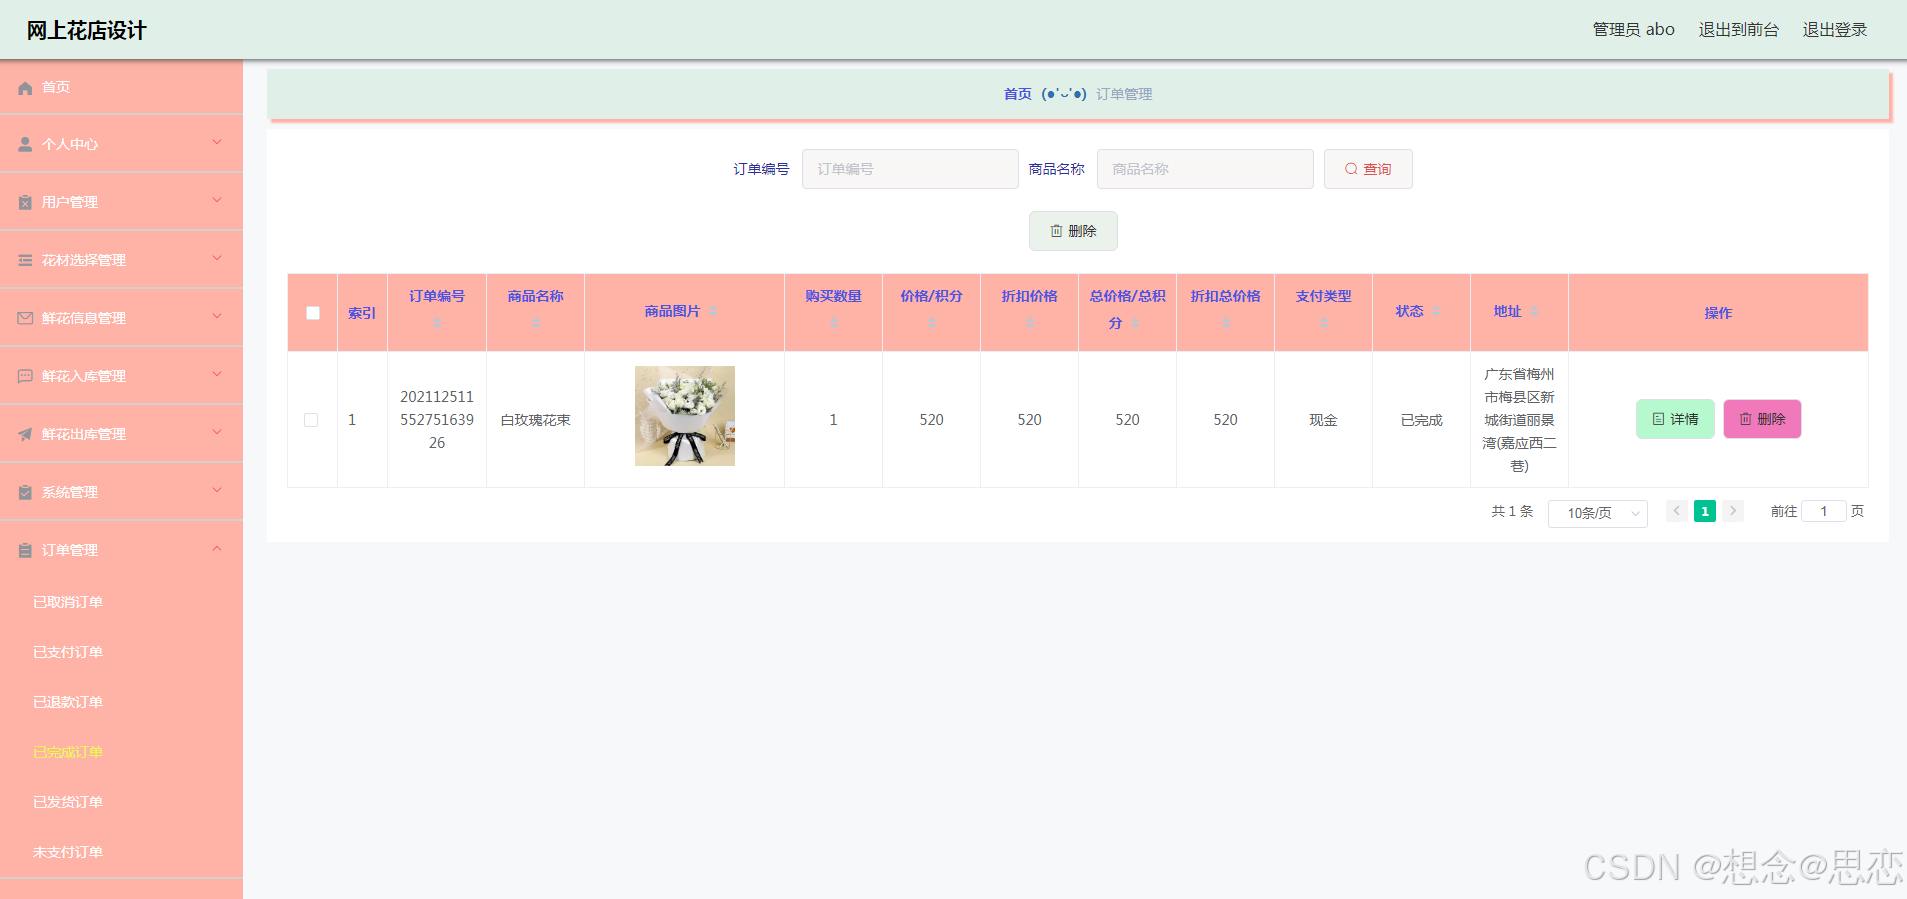Open the 10条/页 page size dropdown
Image resolution: width=1907 pixels, height=899 pixels.
(1597, 513)
